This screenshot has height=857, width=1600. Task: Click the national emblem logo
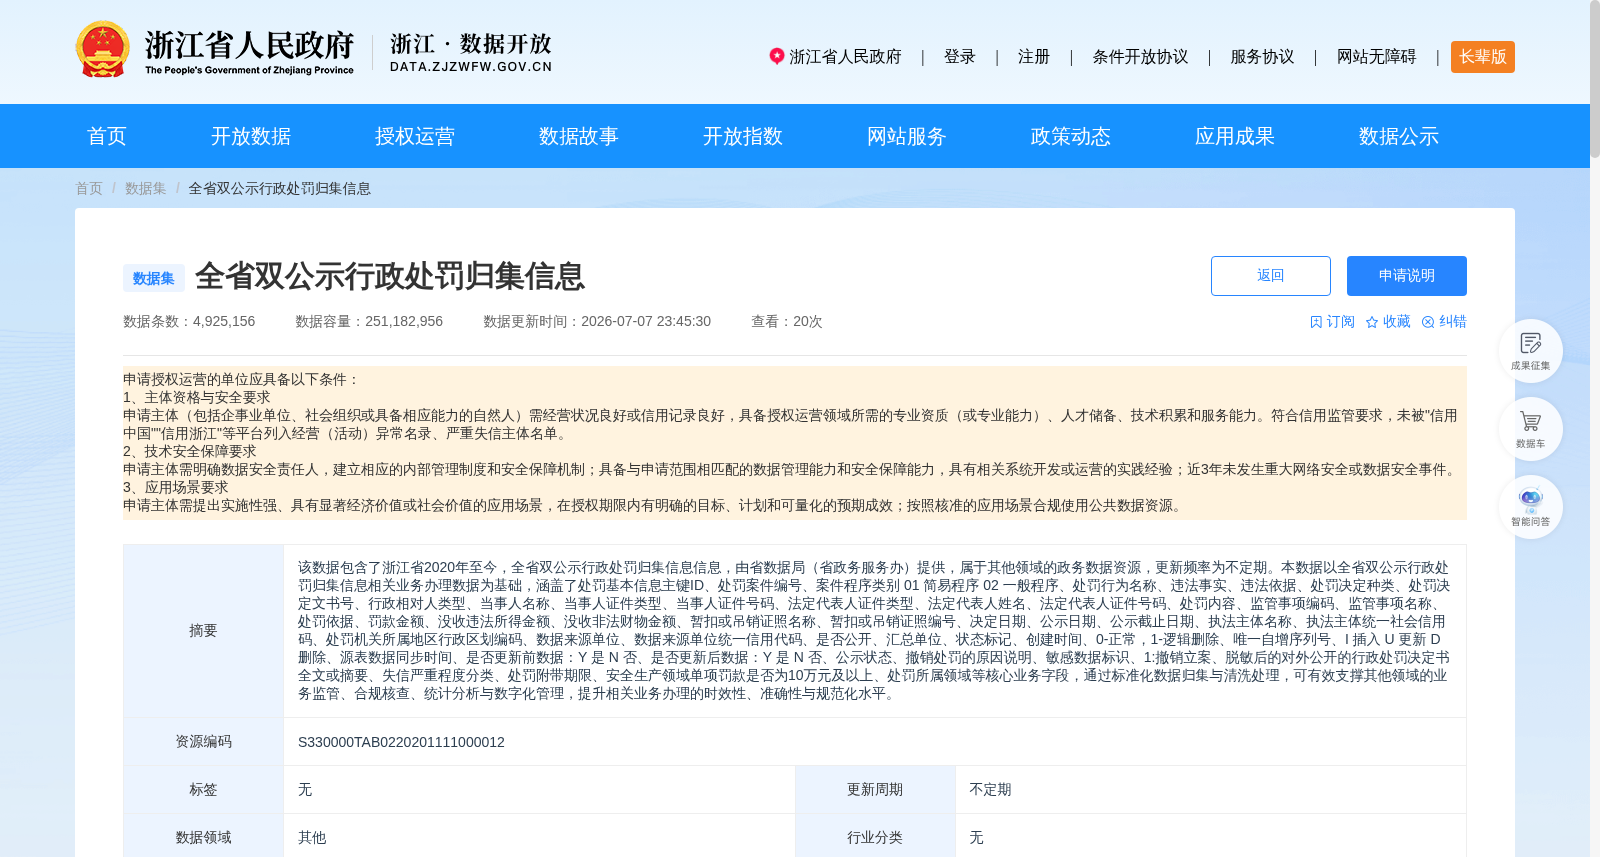[103, 49]
